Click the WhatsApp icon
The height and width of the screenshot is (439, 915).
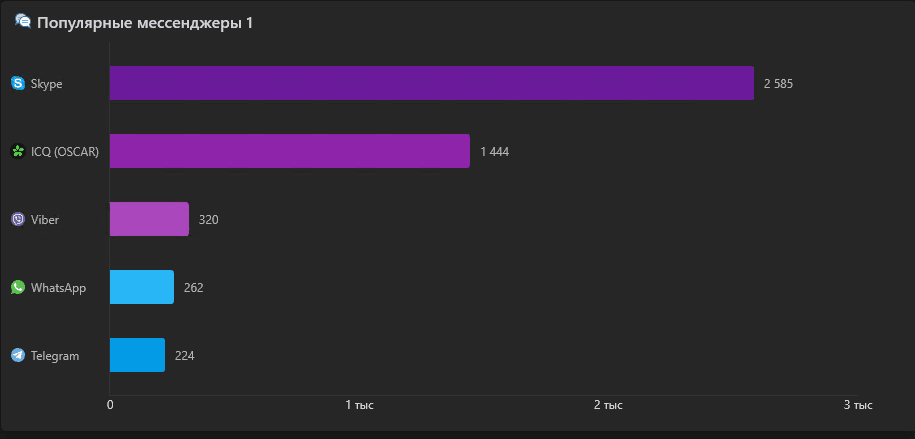pos(18,287)
